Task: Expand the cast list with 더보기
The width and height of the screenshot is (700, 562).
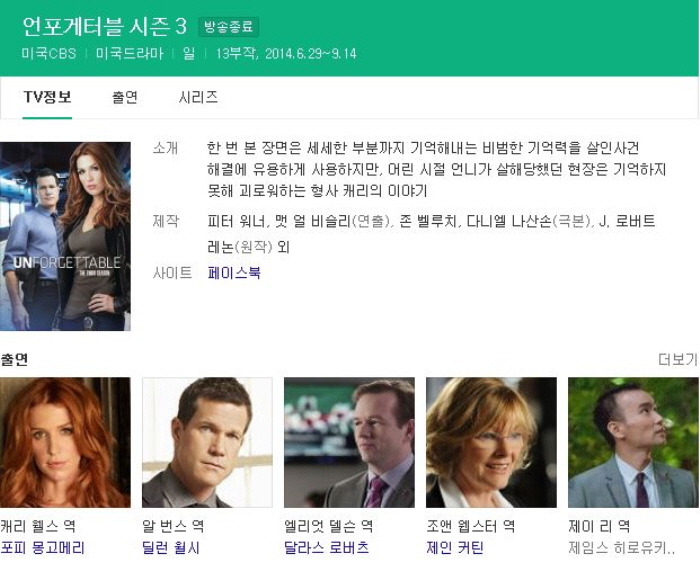Action: [677, 359]
